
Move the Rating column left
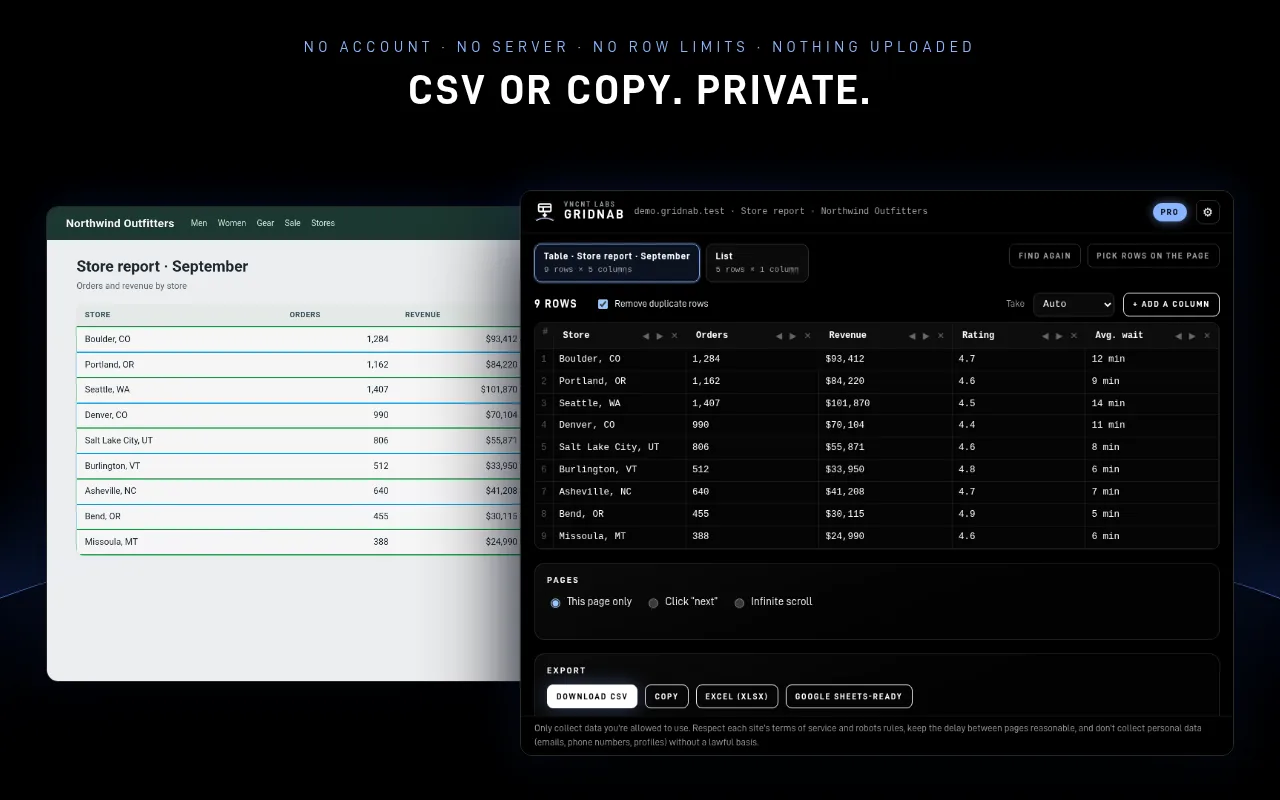pyautogui.click(x=1046, y=336)
